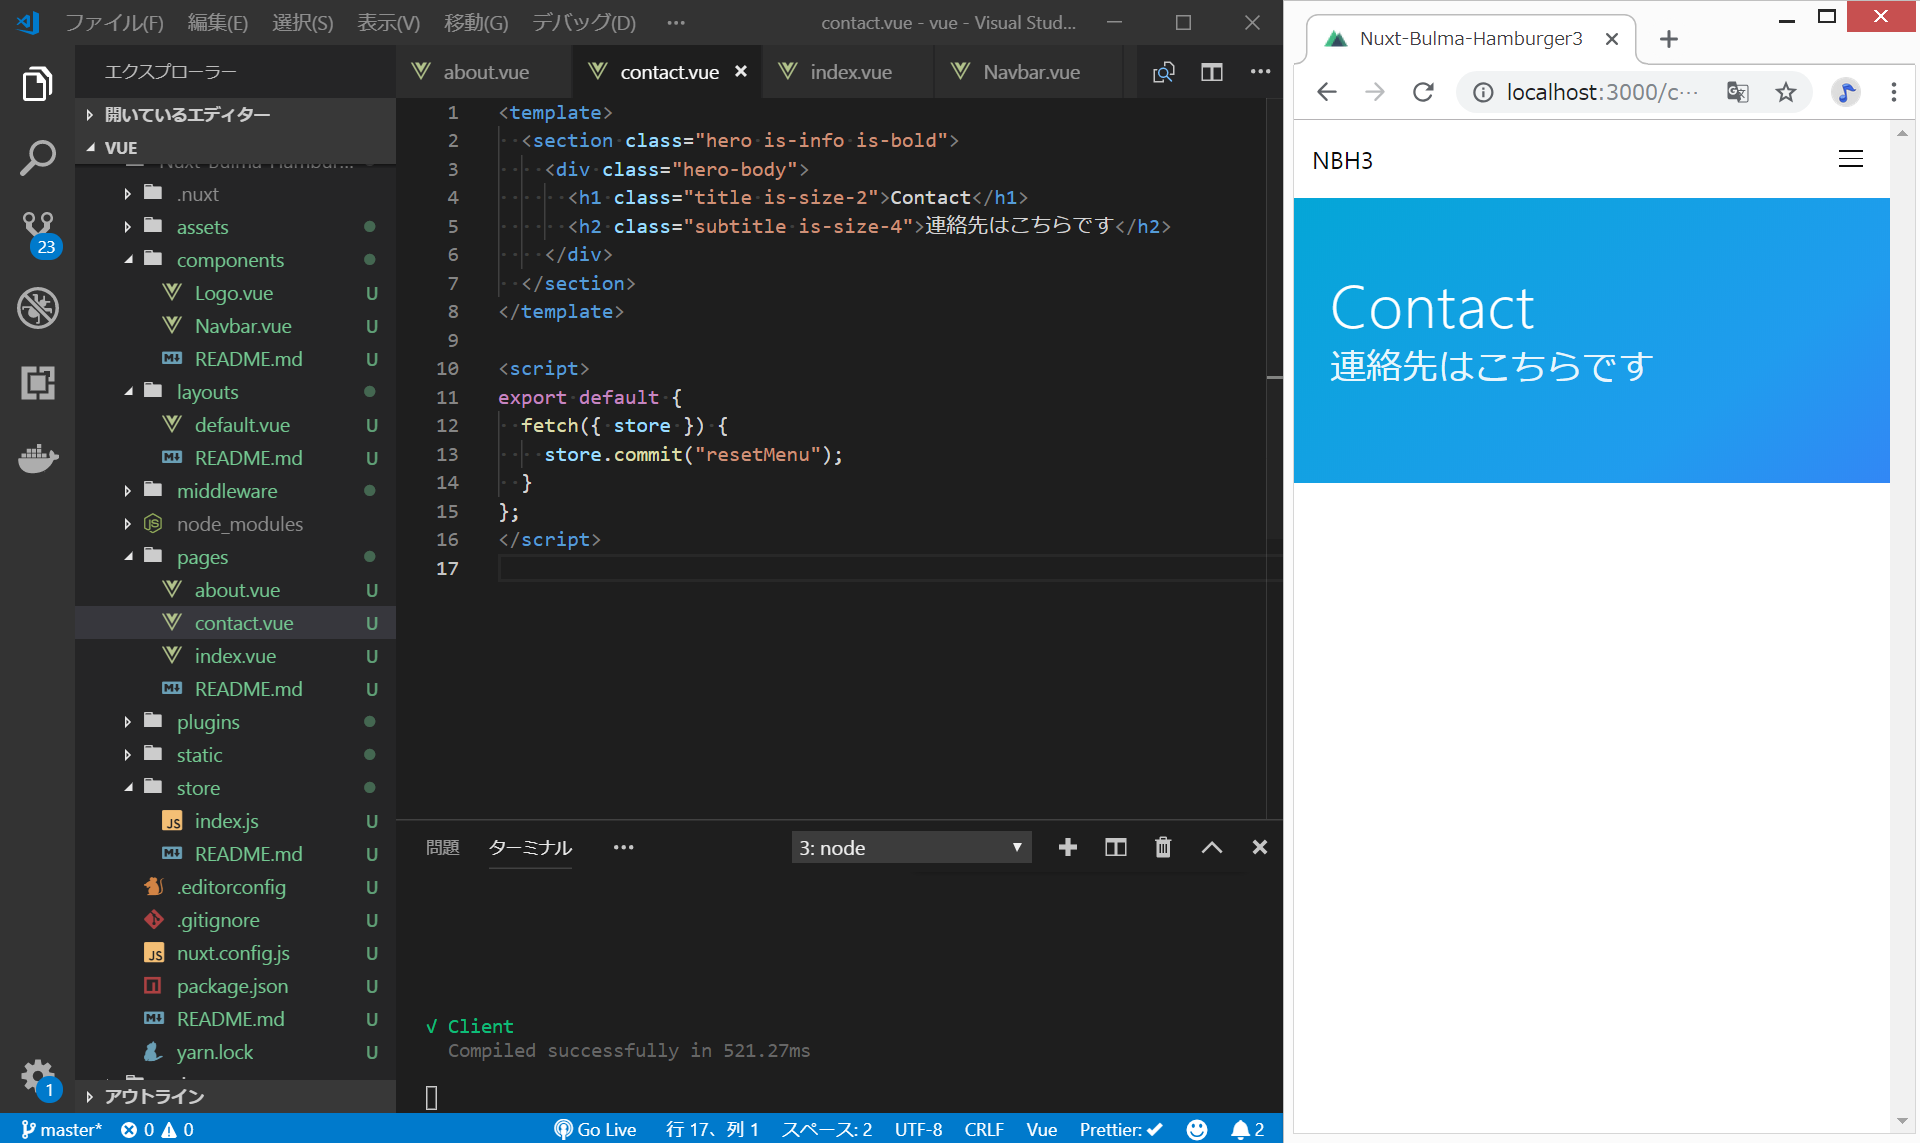Click the open changes icon in editor toolbar
This screenshot has height=1143, width=1920.
pos(1164,72)
